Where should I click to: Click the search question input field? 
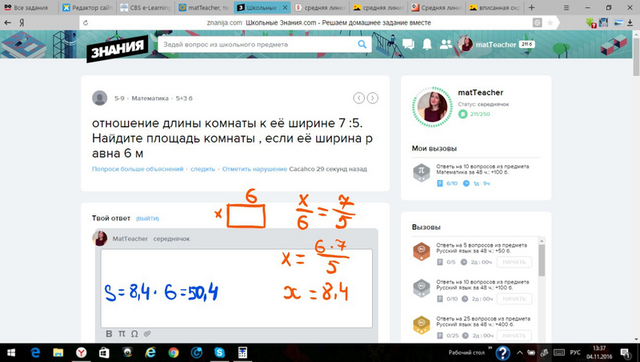[258, 44]
